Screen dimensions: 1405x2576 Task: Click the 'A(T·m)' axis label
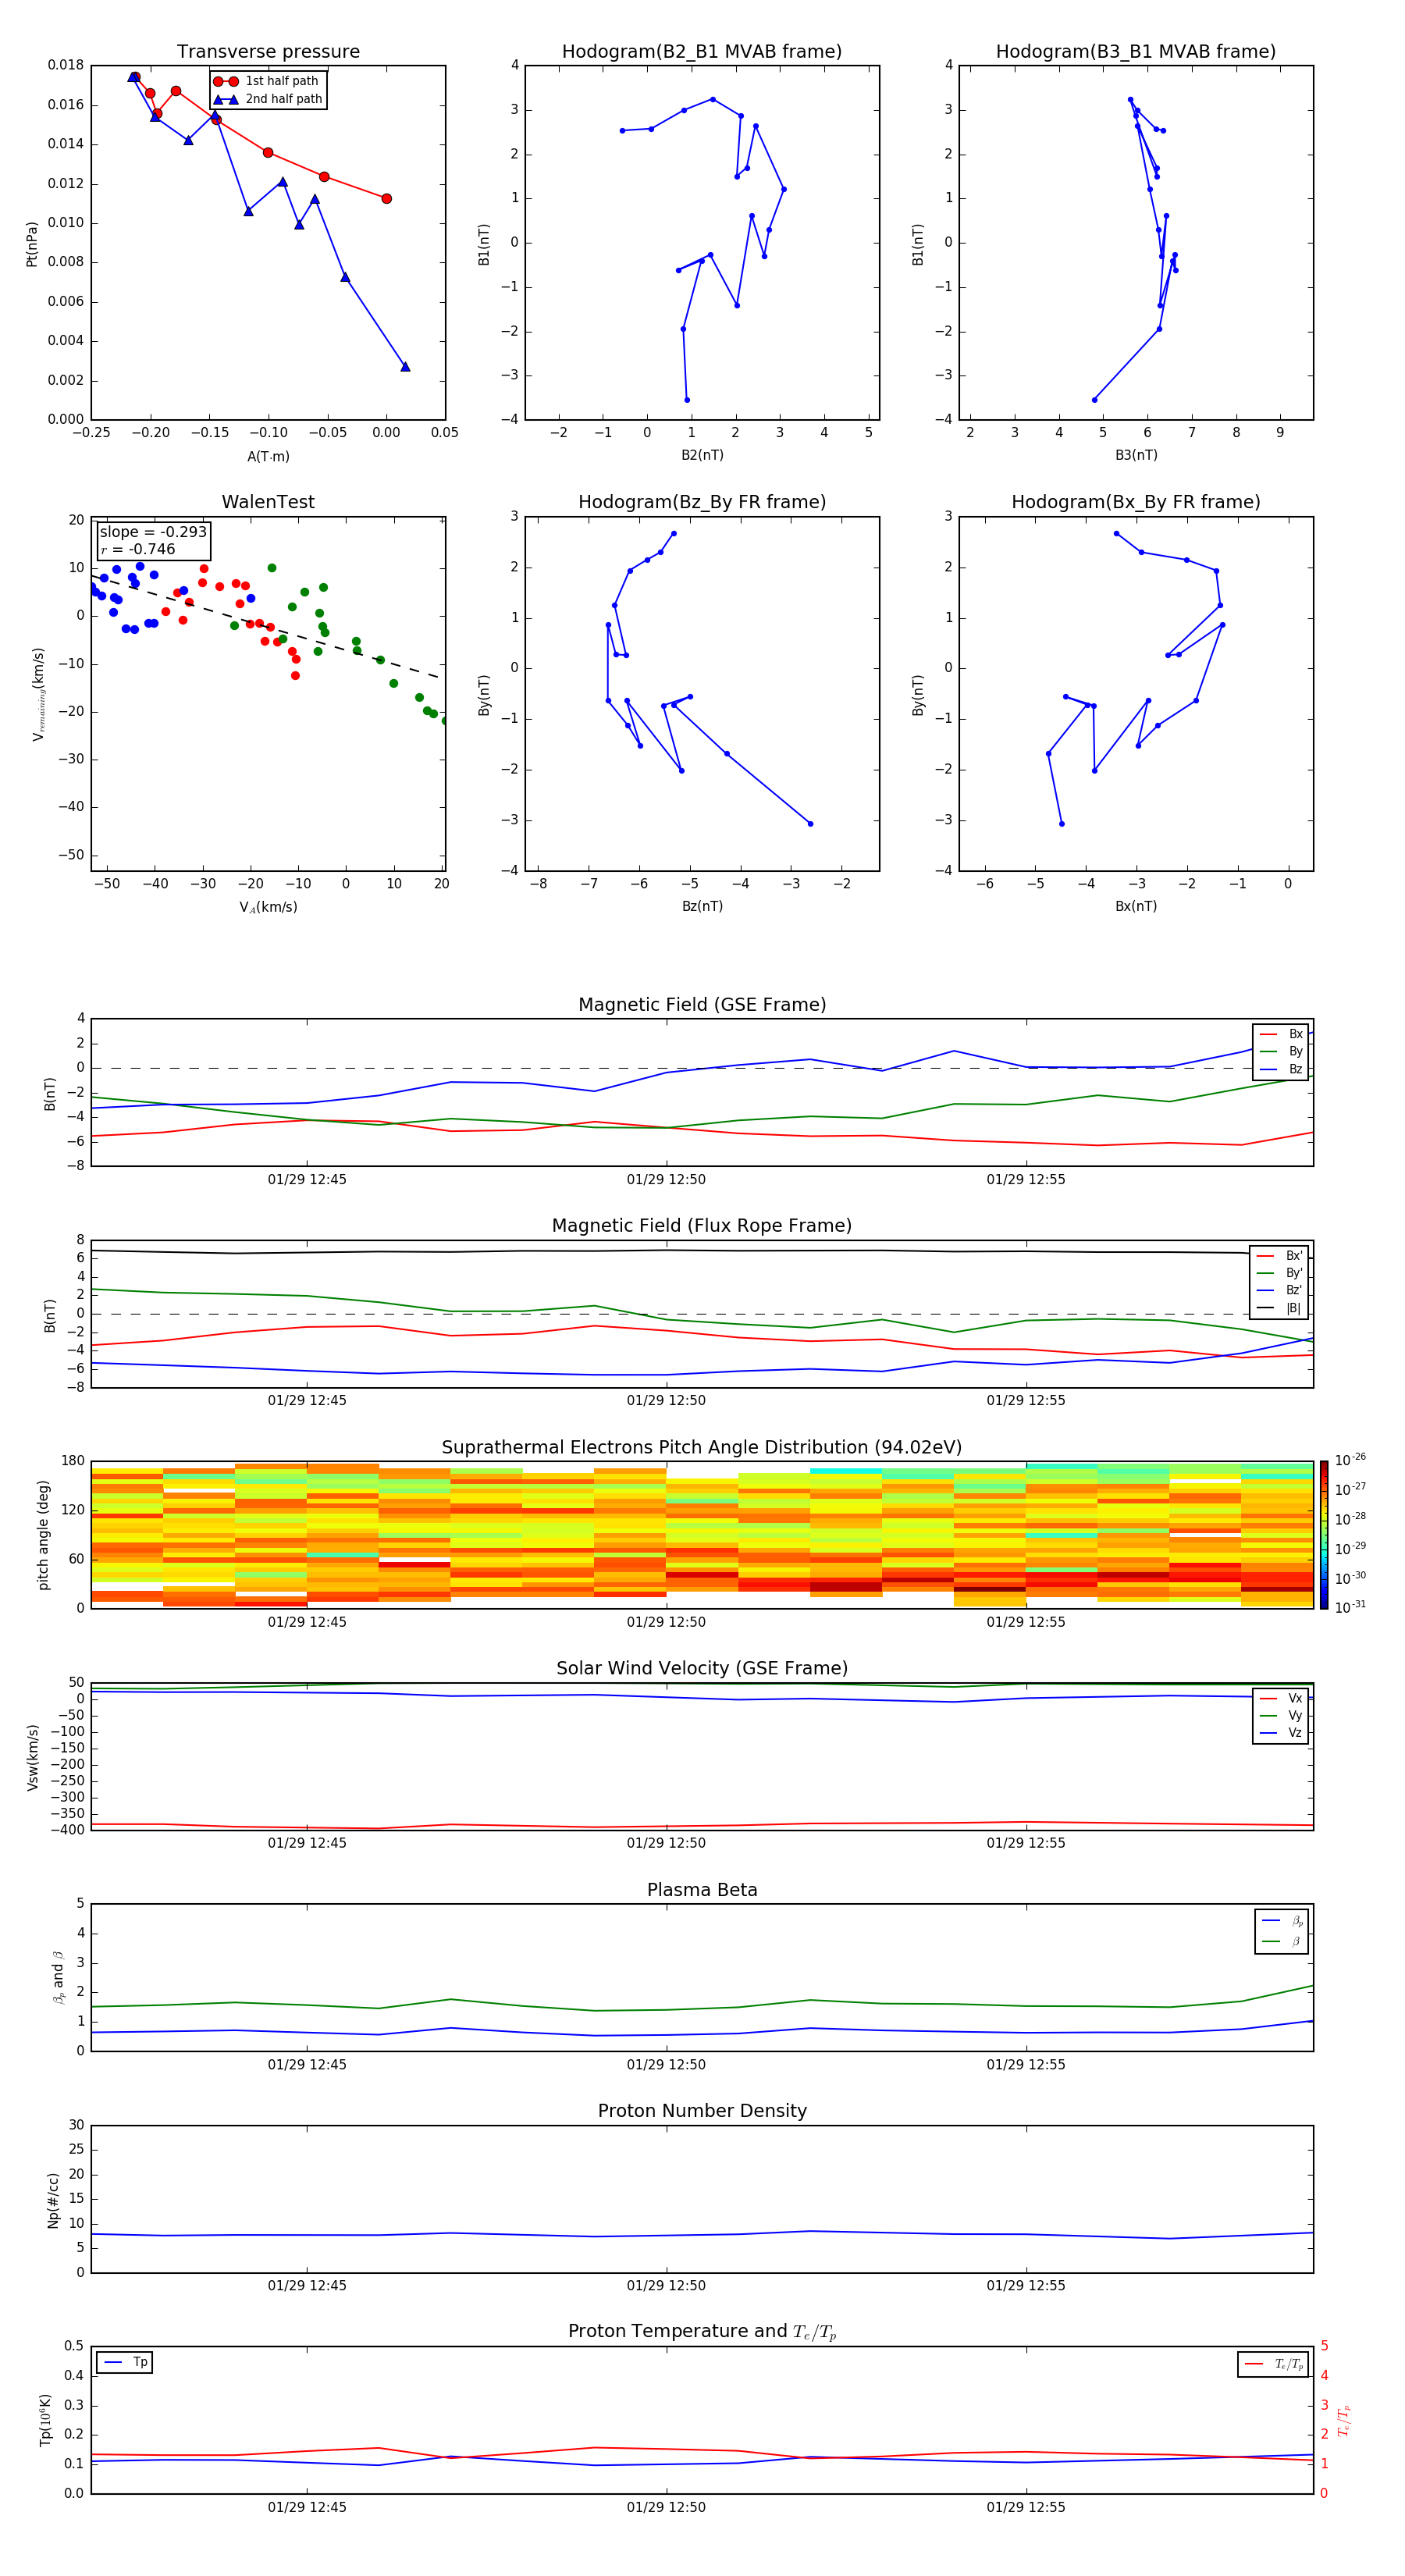pyautogui.click(x=268, y=456)
